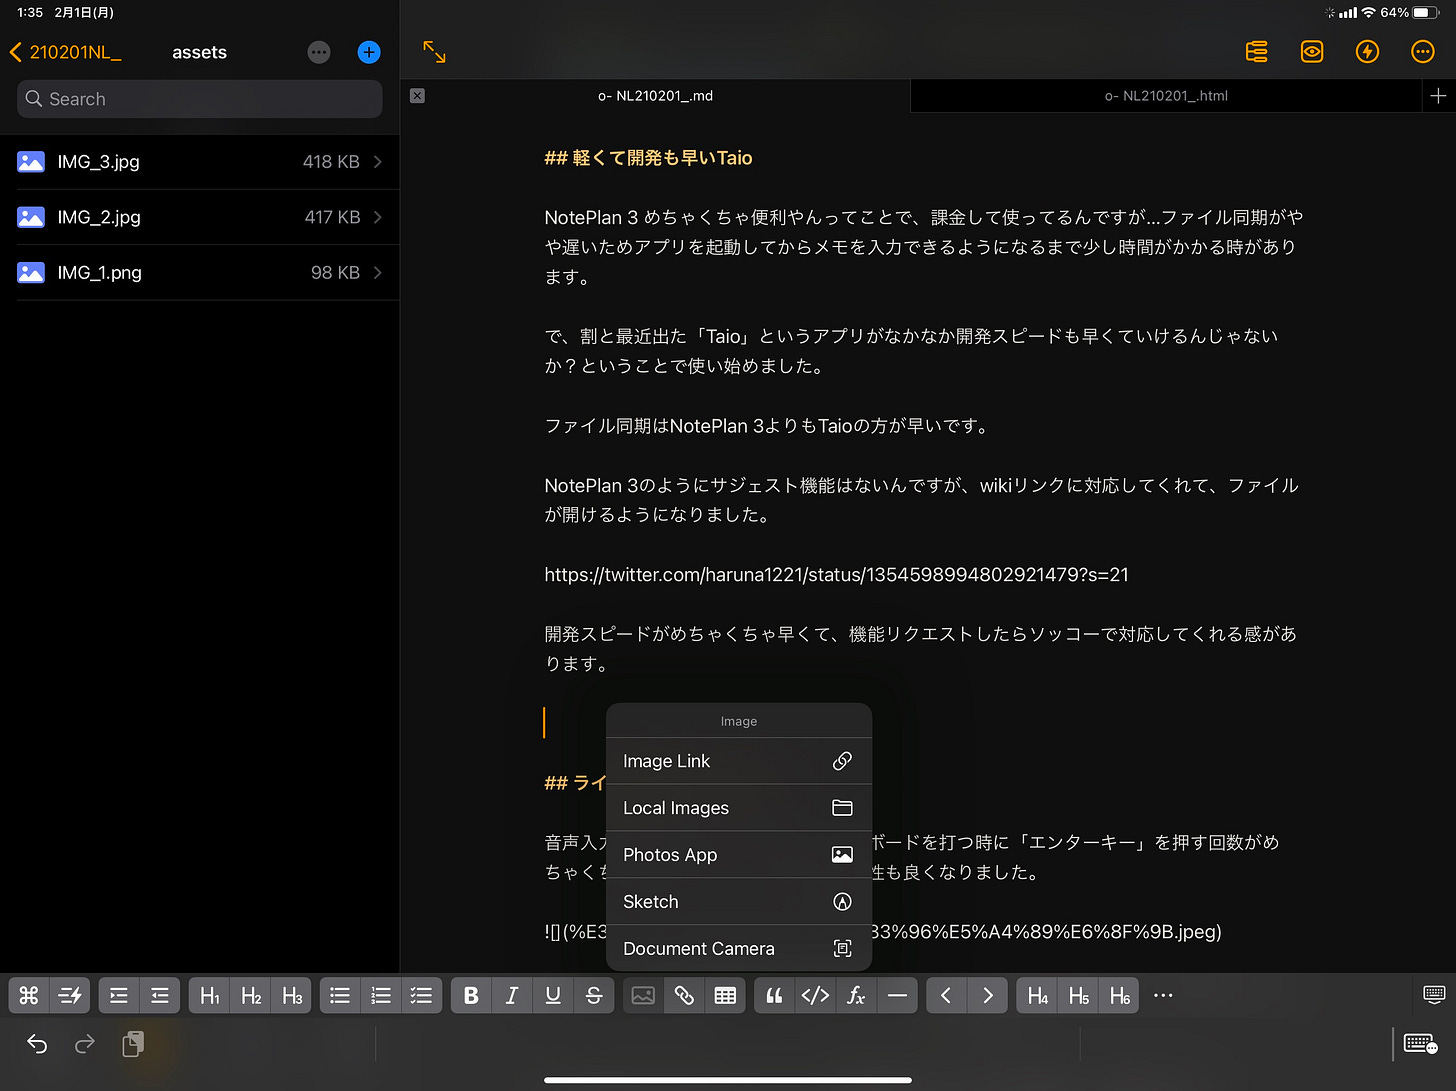Choose Photos App from Image menu
The width and height of the screenshot is (1456, 1091).
pyautogui.click(x=739, y=855)
